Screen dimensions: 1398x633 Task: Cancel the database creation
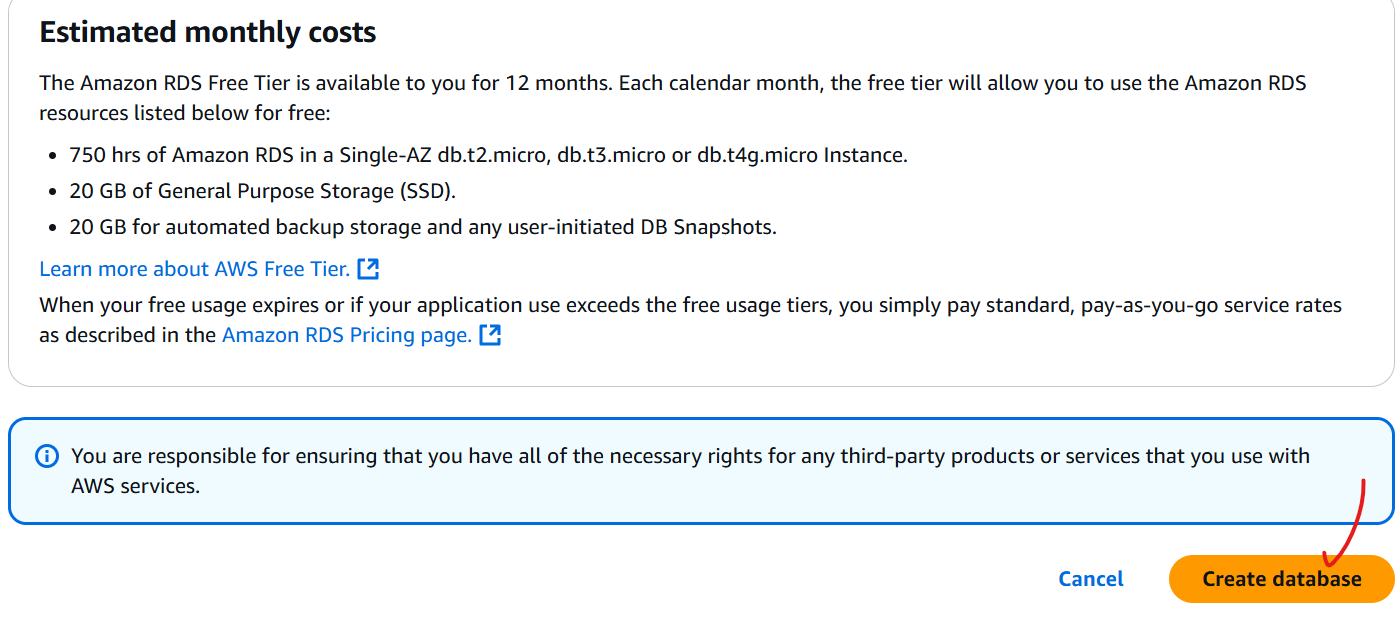(x=1090, y=579)
